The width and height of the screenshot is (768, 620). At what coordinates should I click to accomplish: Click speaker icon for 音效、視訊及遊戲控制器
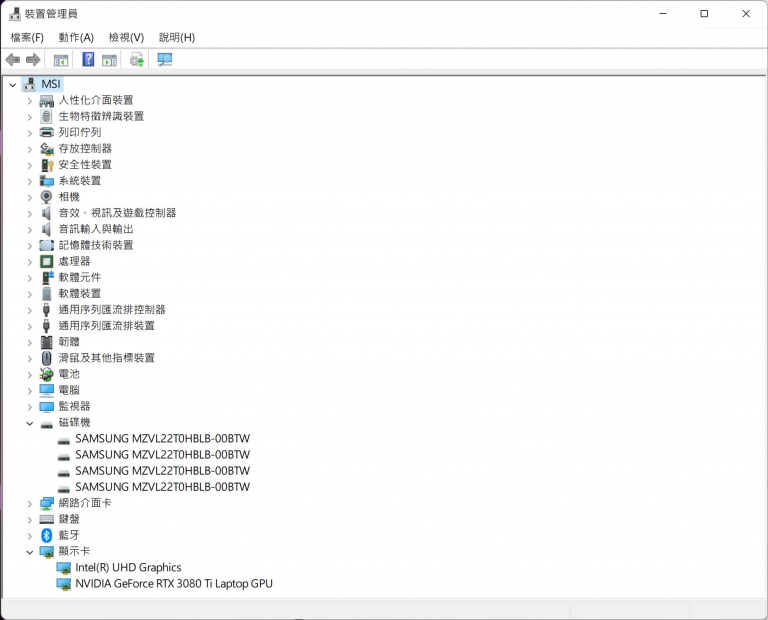(x=46, y=213)
